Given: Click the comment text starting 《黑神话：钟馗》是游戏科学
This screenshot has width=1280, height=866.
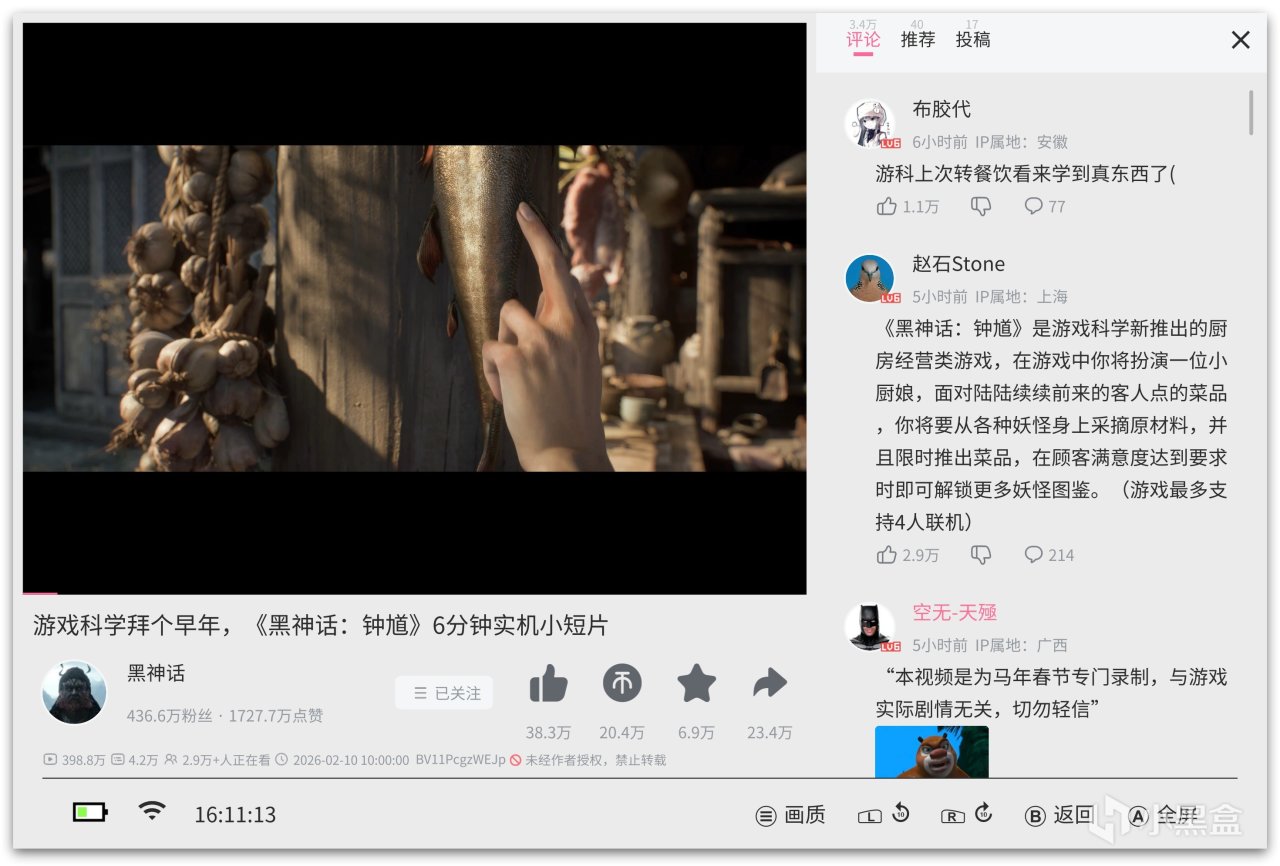Looking at the screenshot, I should [x=1051, y=425].
